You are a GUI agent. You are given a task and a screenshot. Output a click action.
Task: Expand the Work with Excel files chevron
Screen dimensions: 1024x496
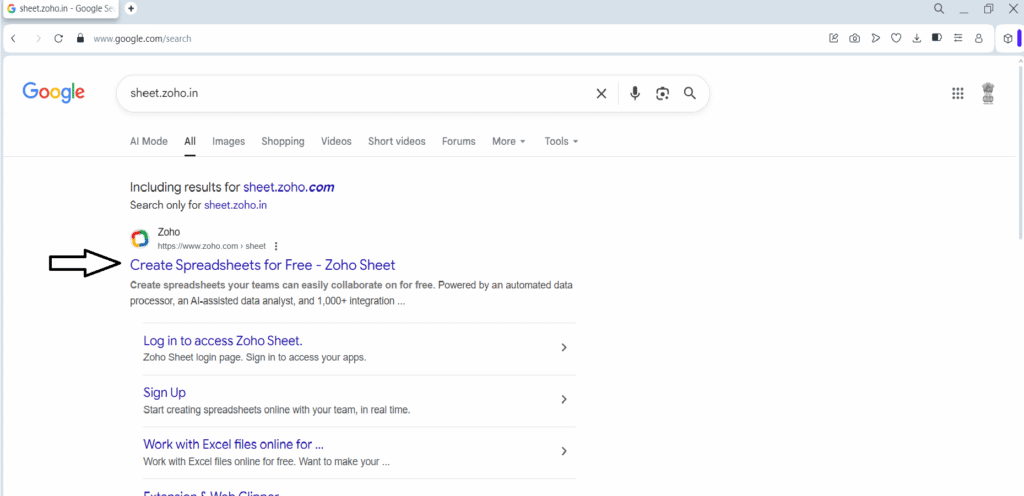point(564,451)
